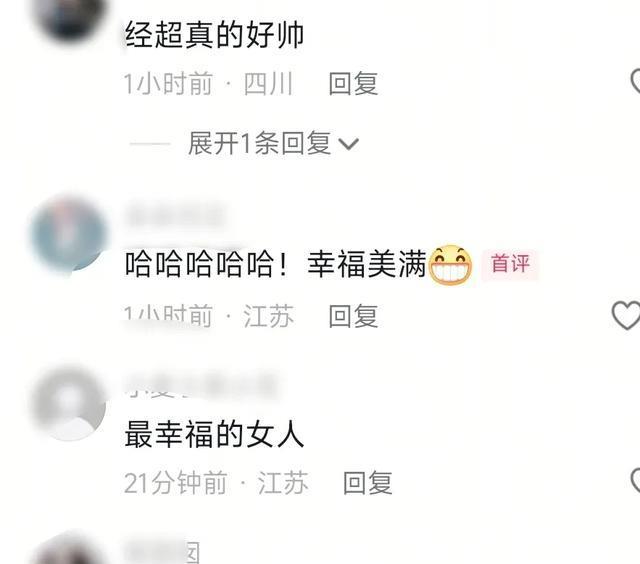This screenshot has height=564, width=640.
Task: Select the comment text "最幸福的女人"
Action: (214, 434)
